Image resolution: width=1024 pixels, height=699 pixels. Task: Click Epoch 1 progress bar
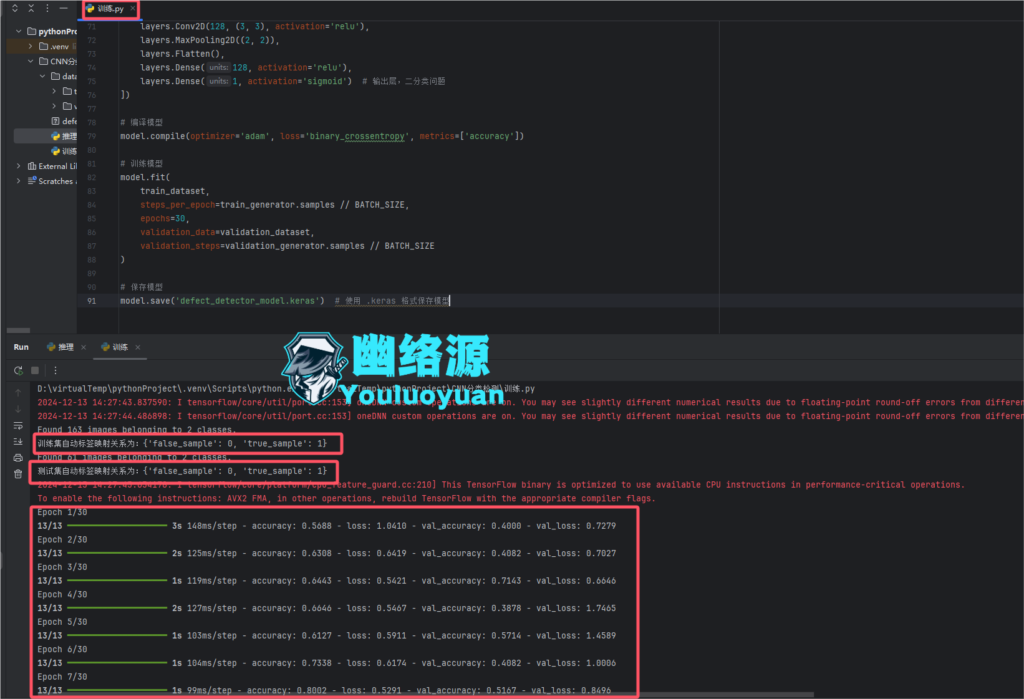(118, 526)
